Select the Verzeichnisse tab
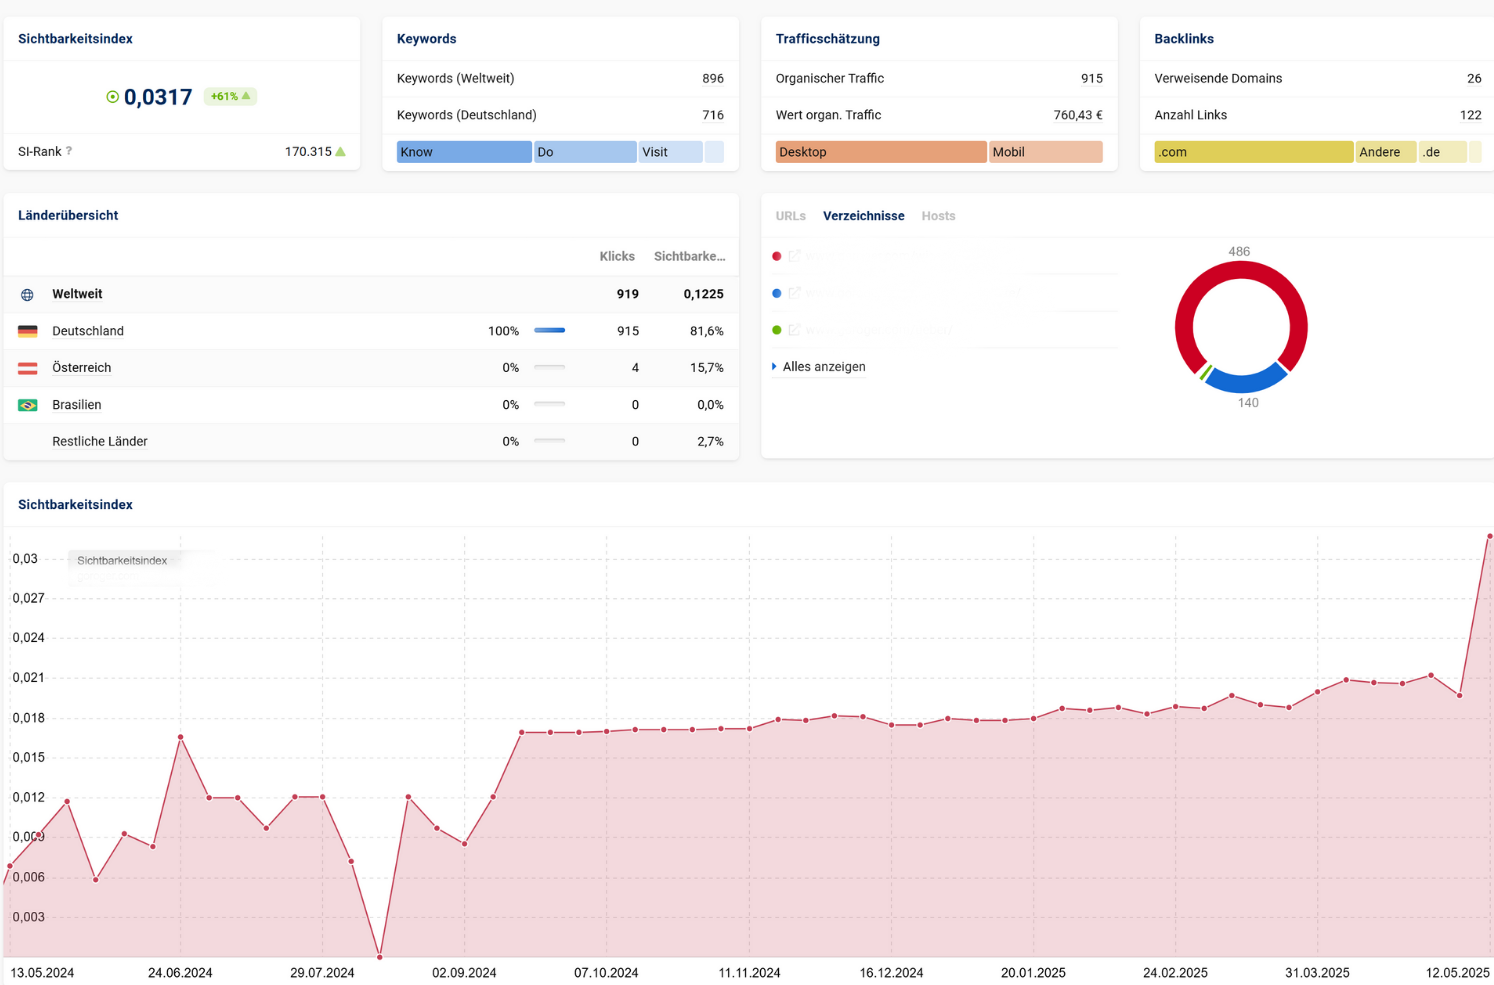 pyautogui.click(x=863, y=216)
